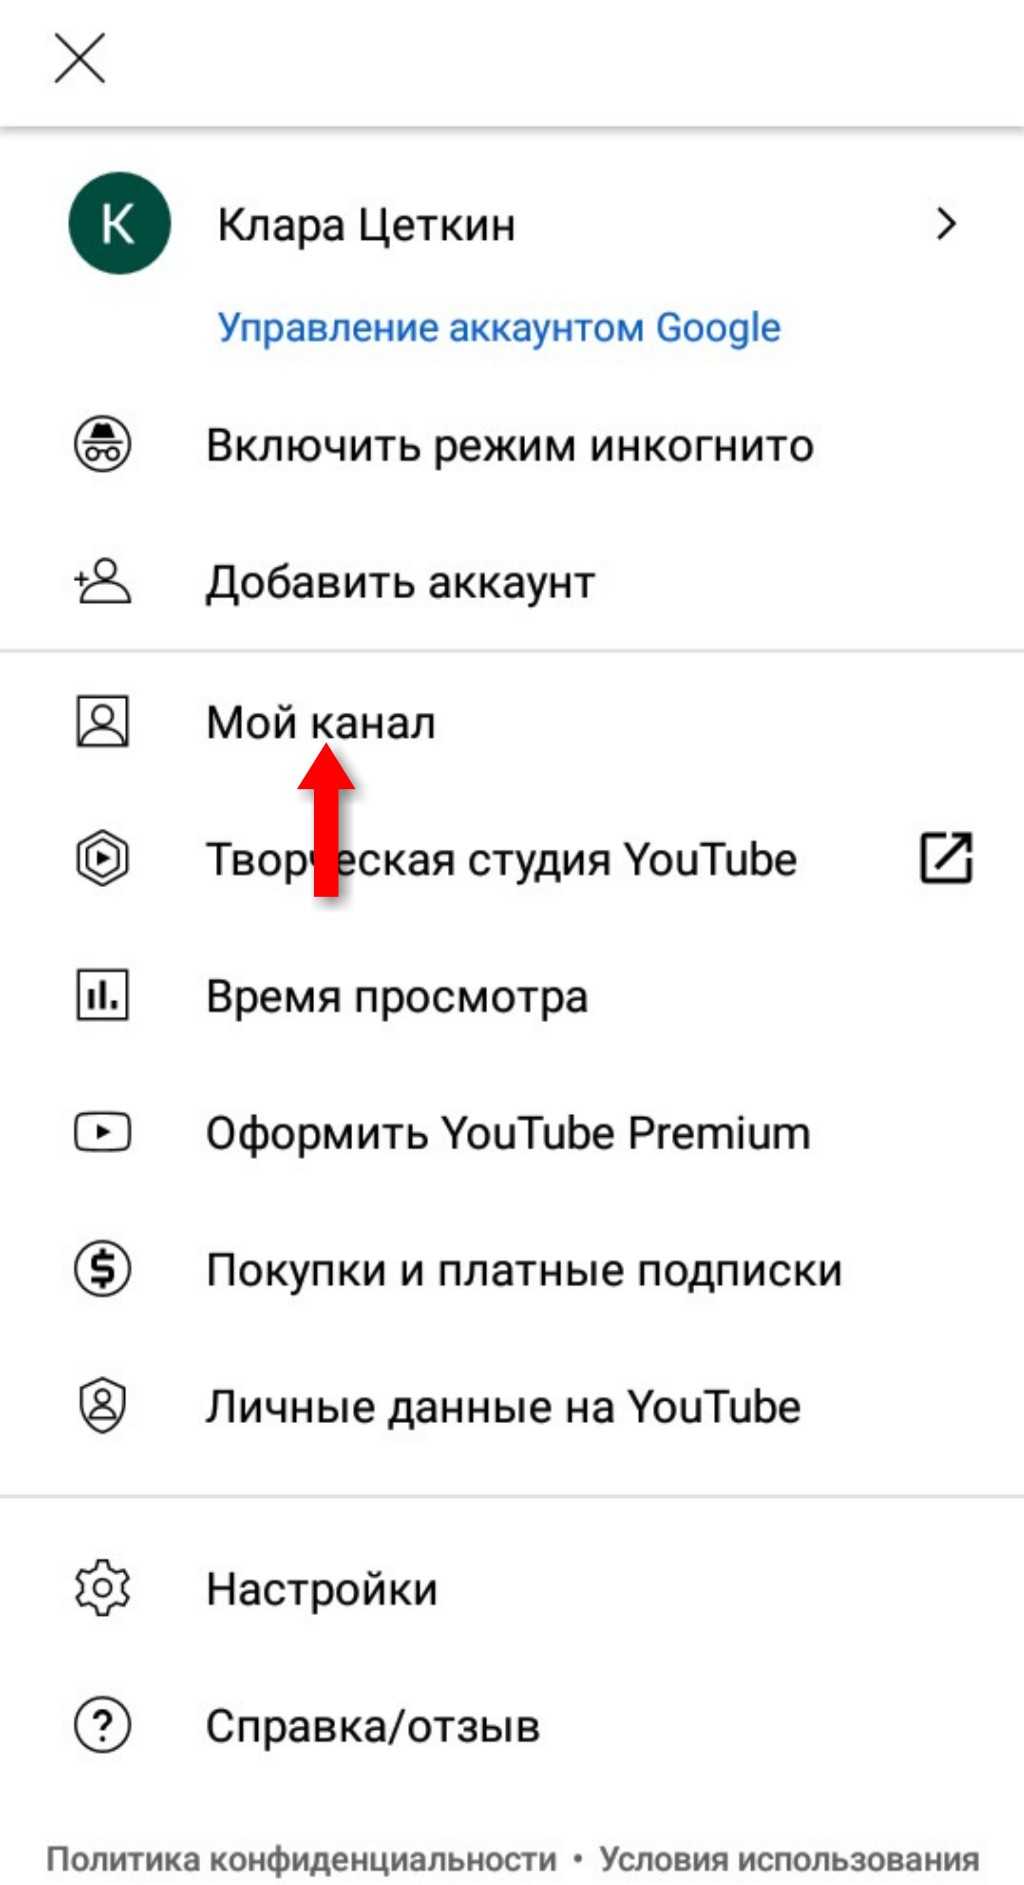Open Управление аккаунтом Google link
Viewport: 1024px width, 1885px height.
(x=499, y=328)
